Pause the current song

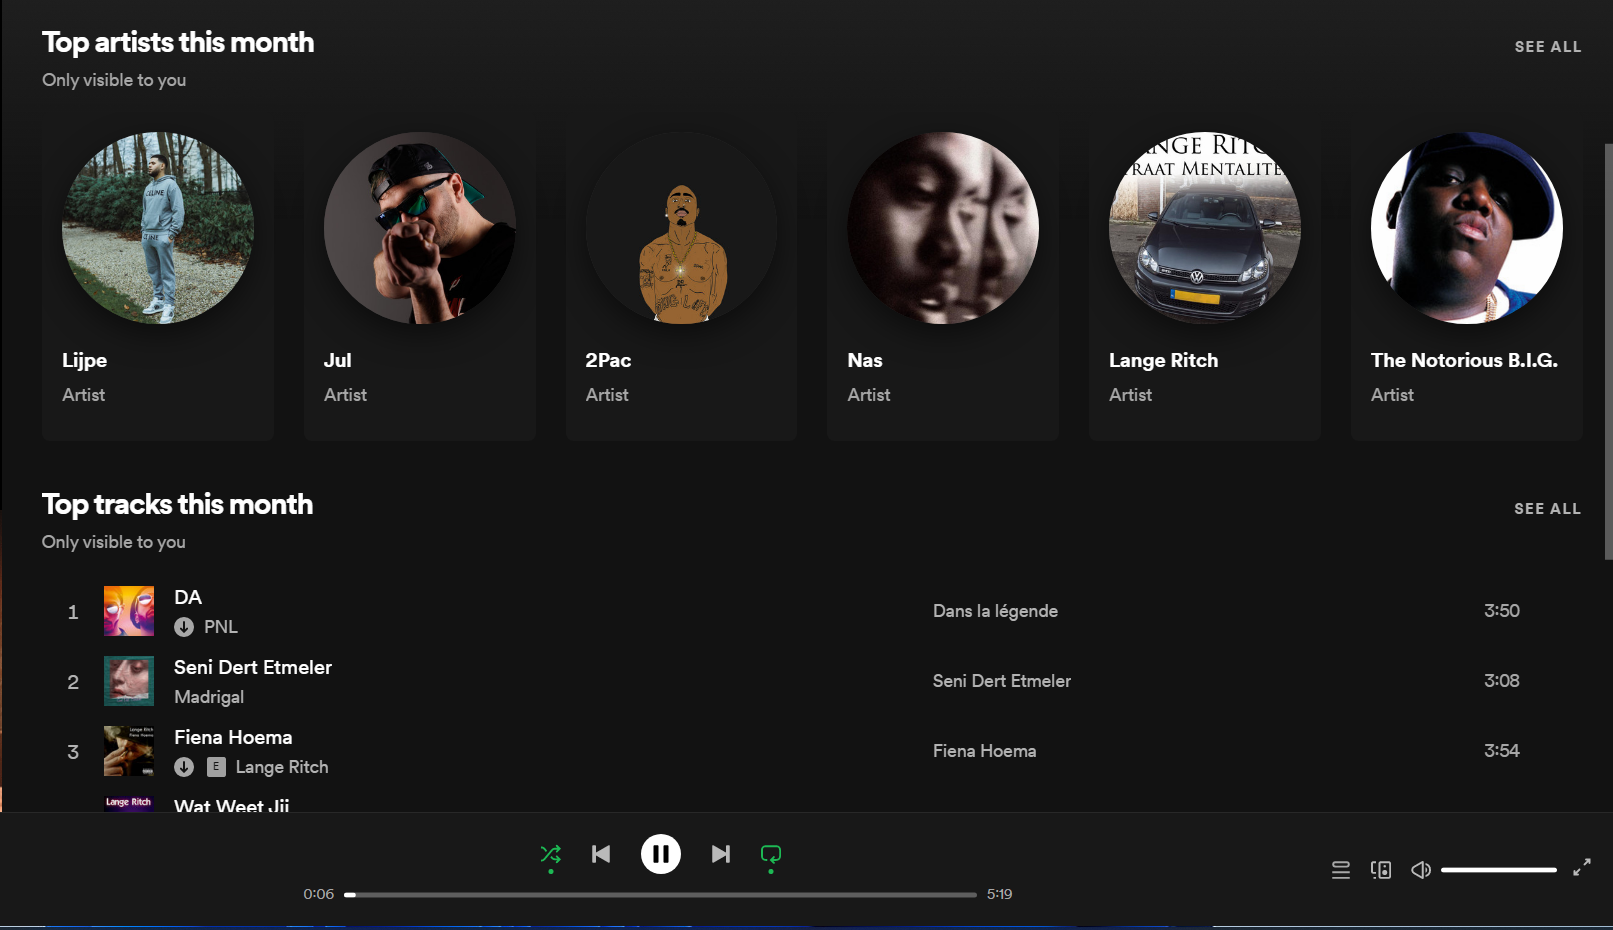point(660,854)
